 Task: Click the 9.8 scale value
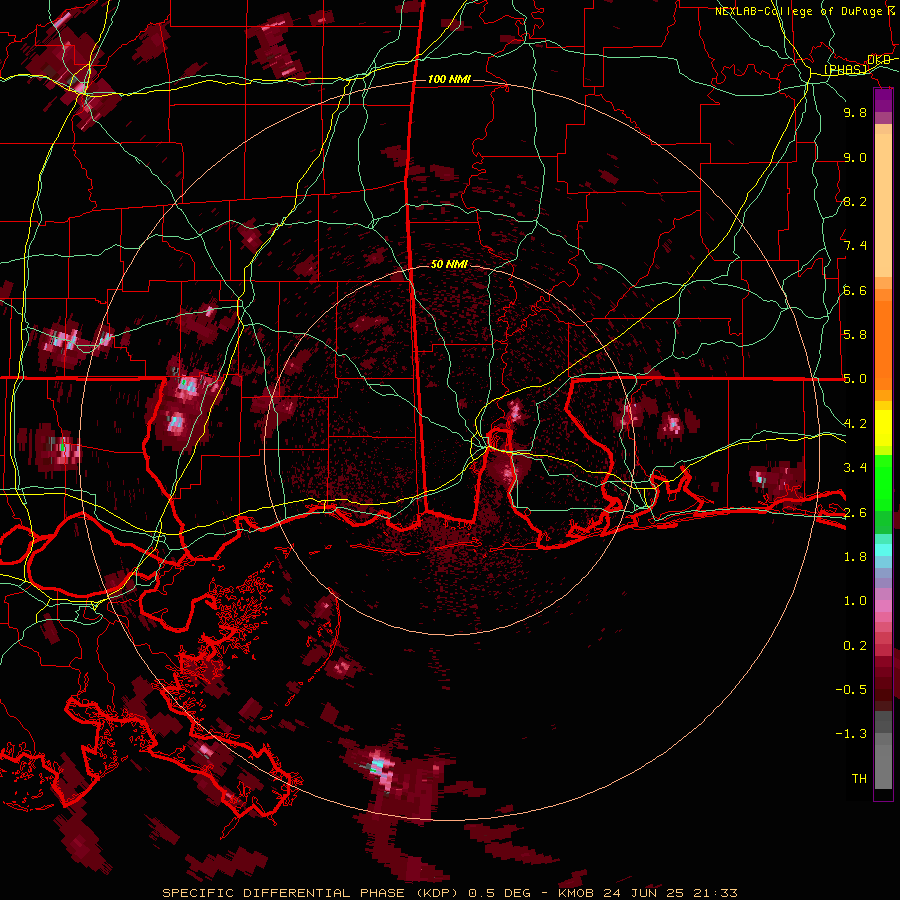pos(855,112)
